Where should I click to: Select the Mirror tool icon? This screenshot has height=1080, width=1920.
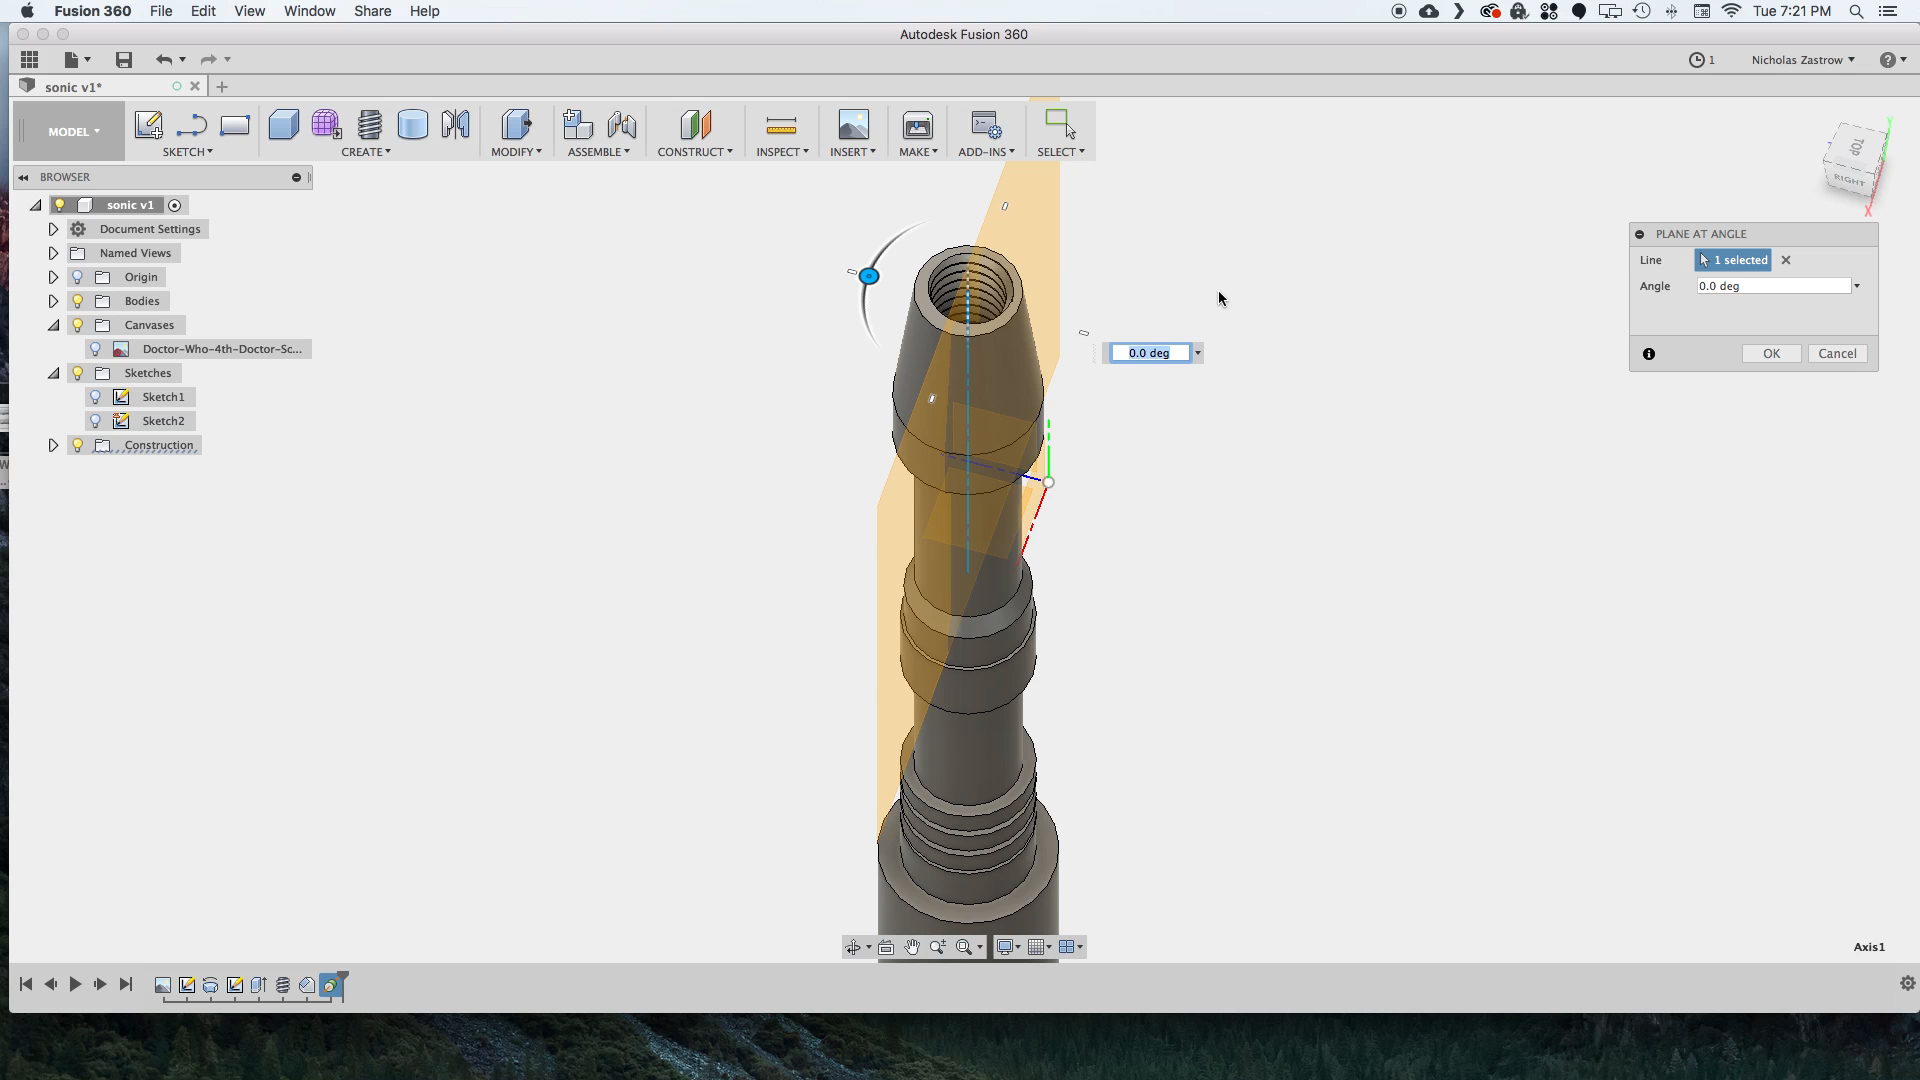(455, 125)
